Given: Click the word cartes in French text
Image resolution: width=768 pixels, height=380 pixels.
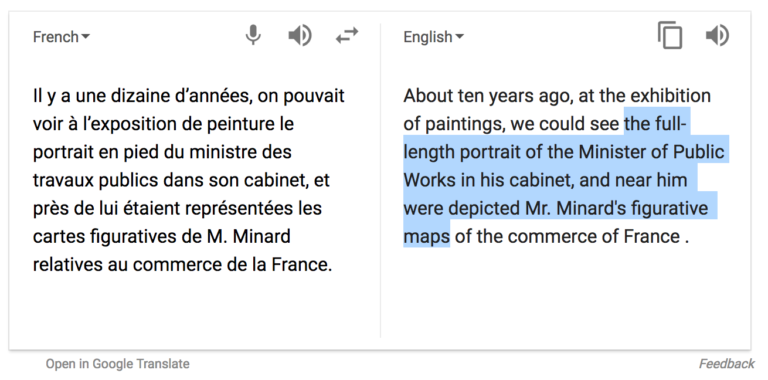Looking at the screenshot, I should (x=59, y=237).
